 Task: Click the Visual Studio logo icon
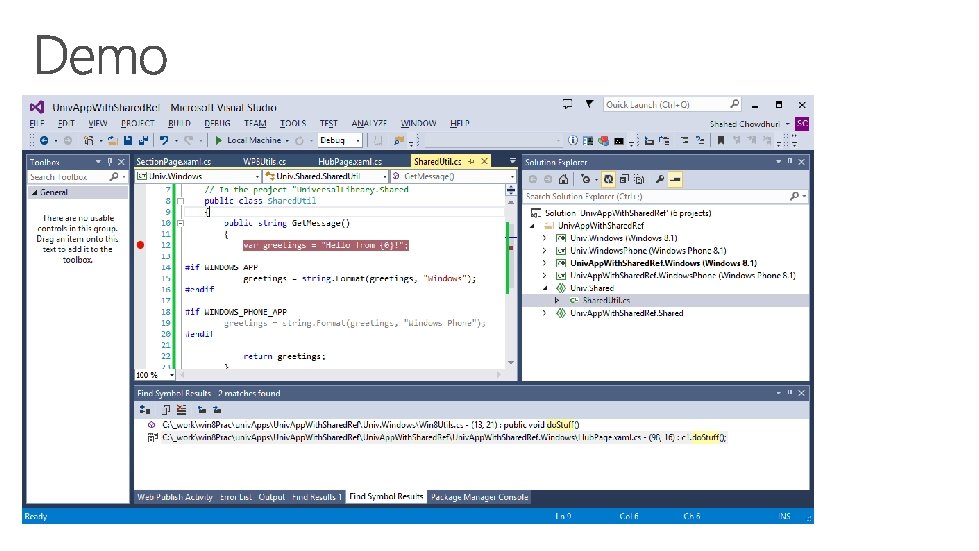tap(37, 107)
